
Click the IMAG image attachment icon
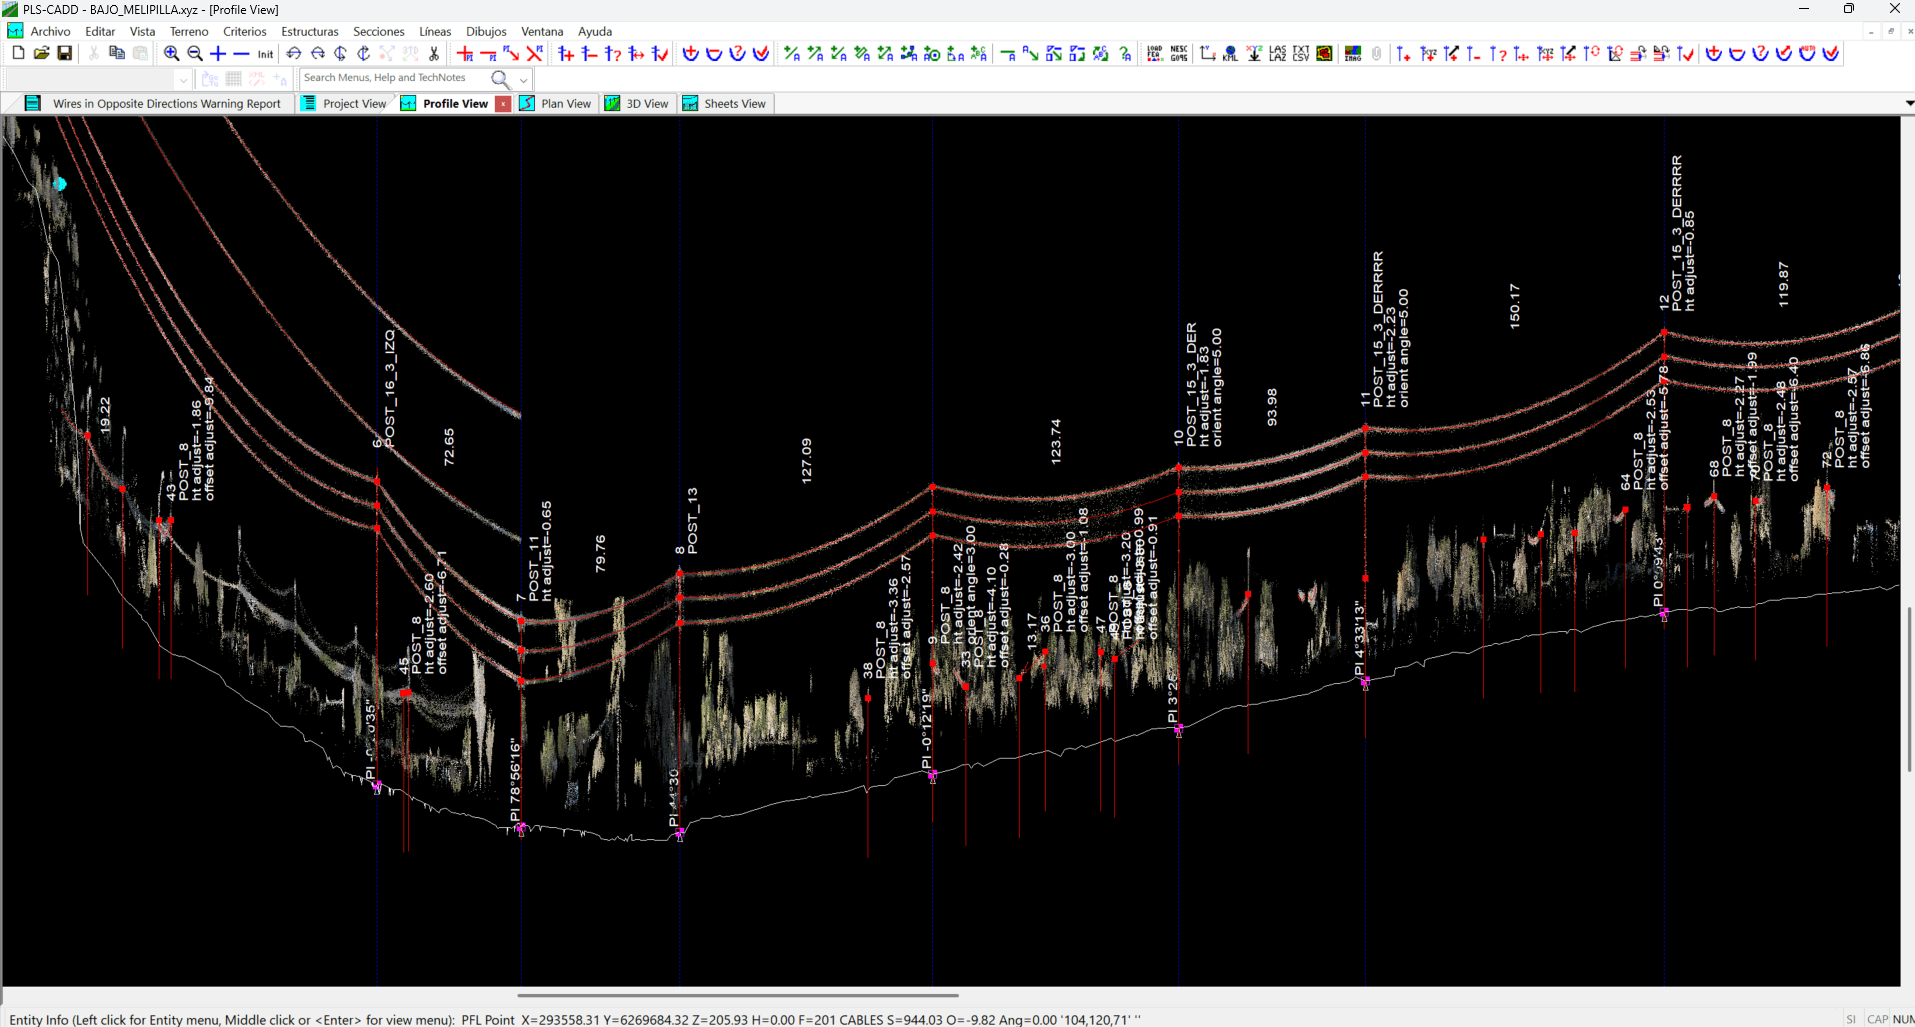[1353, 54]
